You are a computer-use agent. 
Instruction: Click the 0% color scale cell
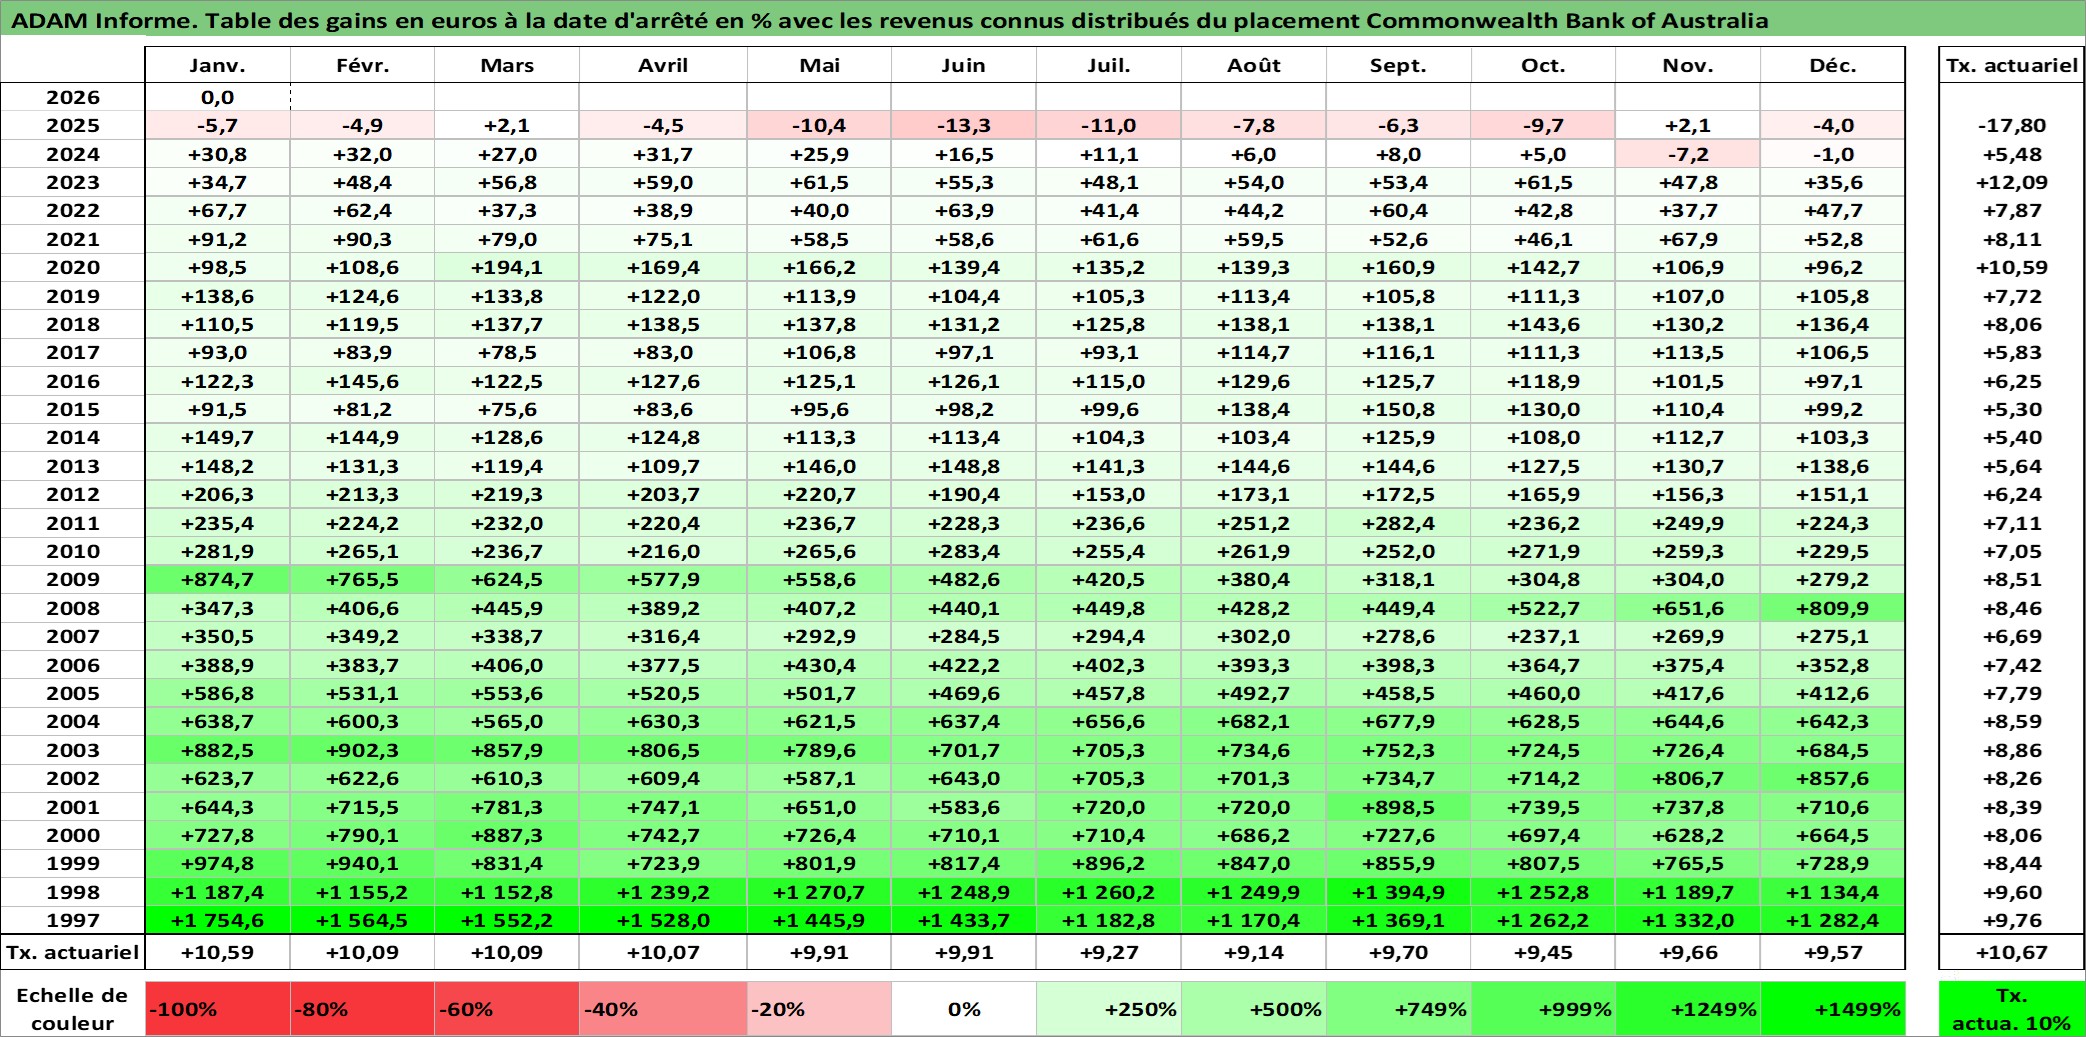coord(964,1009)
